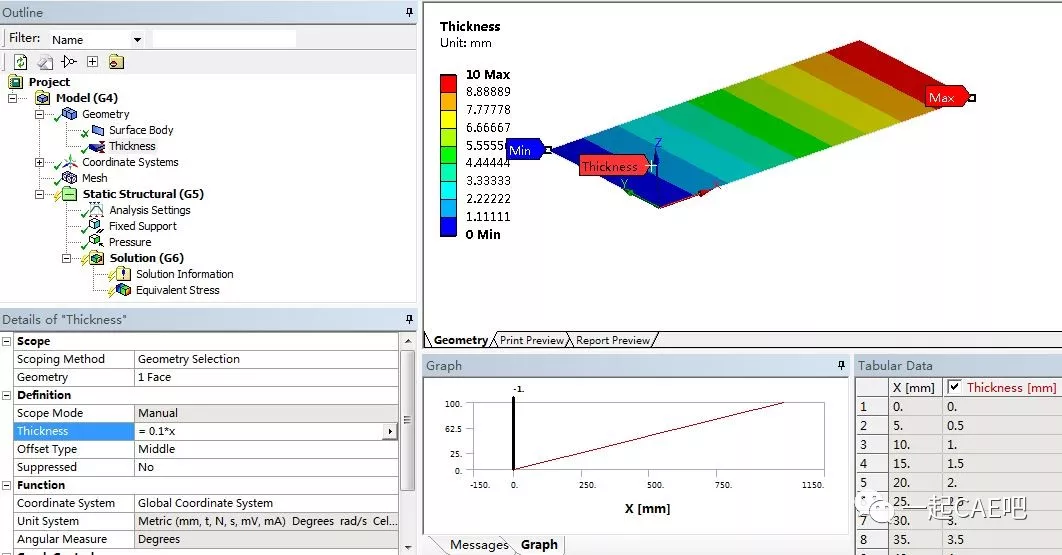The image size is (1062, 555).
Task: Select the Mesh tree node
Action: [94, 178]
